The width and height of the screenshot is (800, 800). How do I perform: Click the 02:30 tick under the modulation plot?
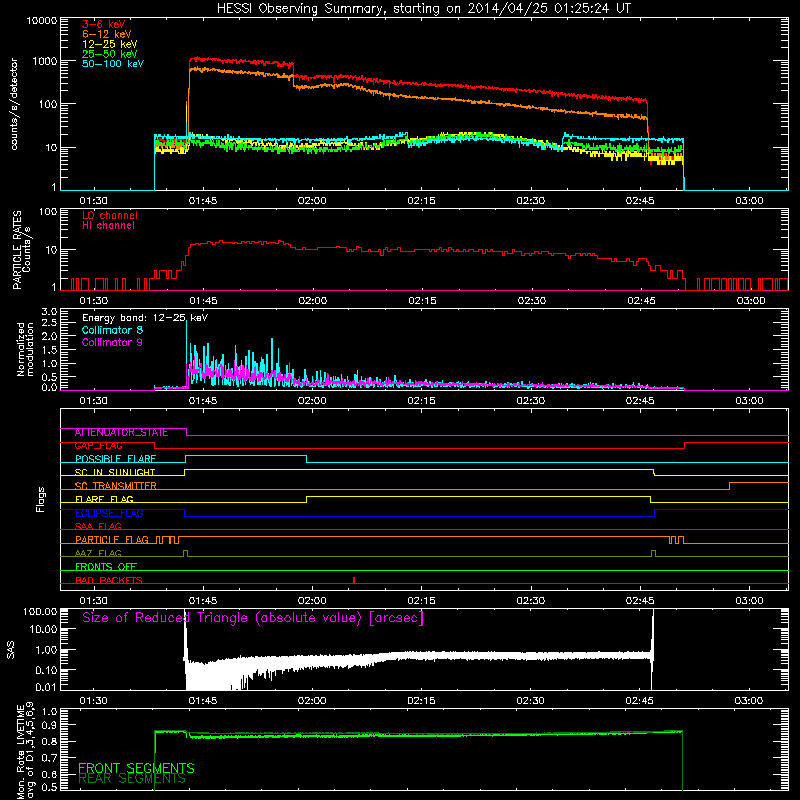tap(531, 401)
